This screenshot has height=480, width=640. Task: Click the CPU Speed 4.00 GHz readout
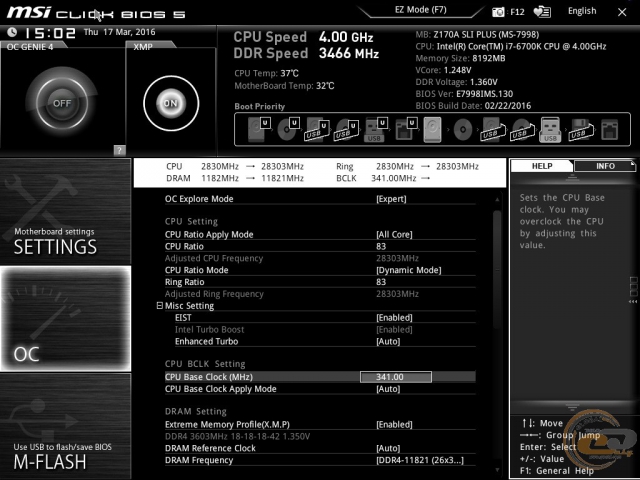click(303, 37)
